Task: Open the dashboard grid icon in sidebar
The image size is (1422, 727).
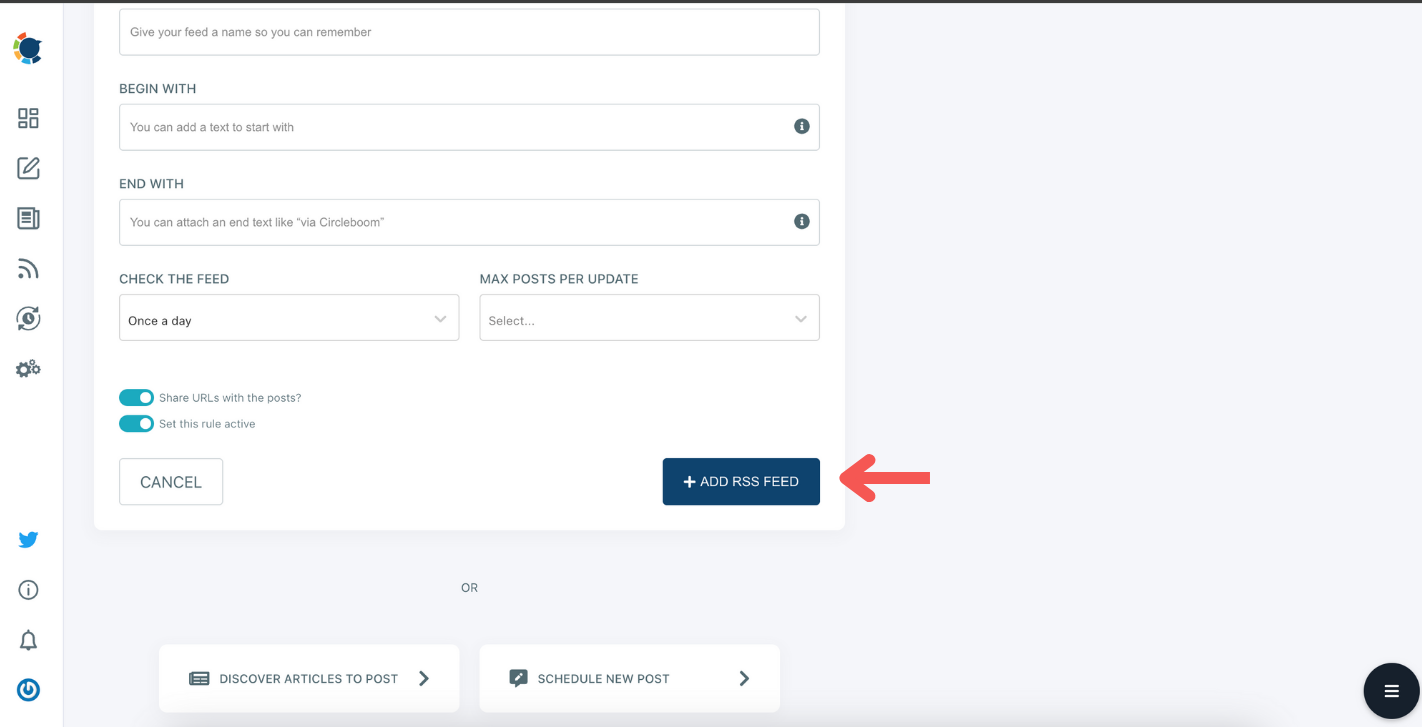Action: coord(28,118)
